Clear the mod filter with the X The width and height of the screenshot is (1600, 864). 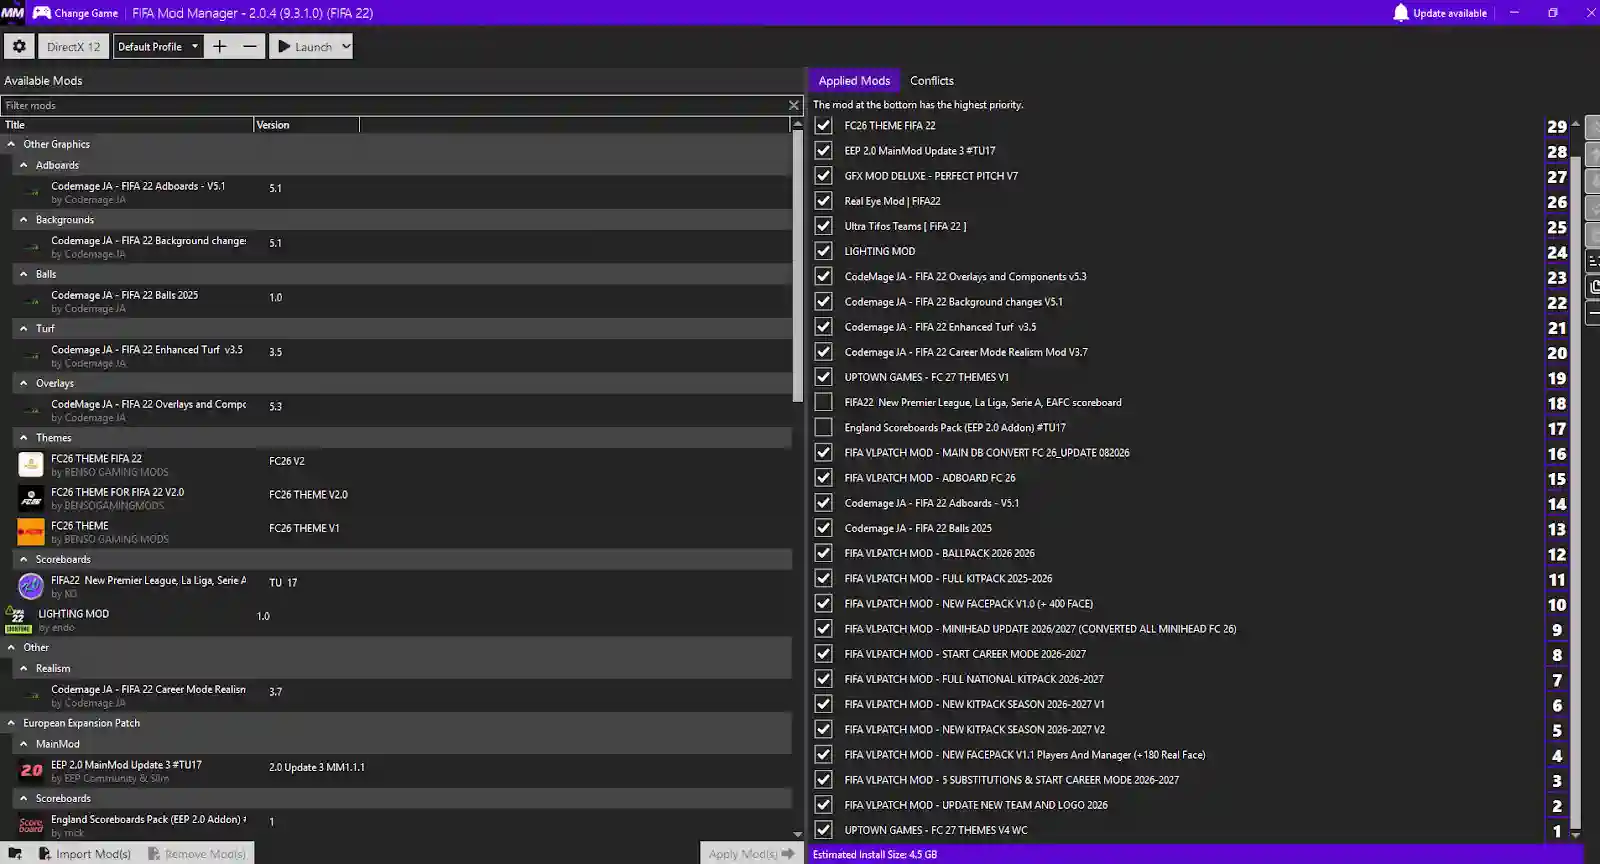[x=794, y=105]
